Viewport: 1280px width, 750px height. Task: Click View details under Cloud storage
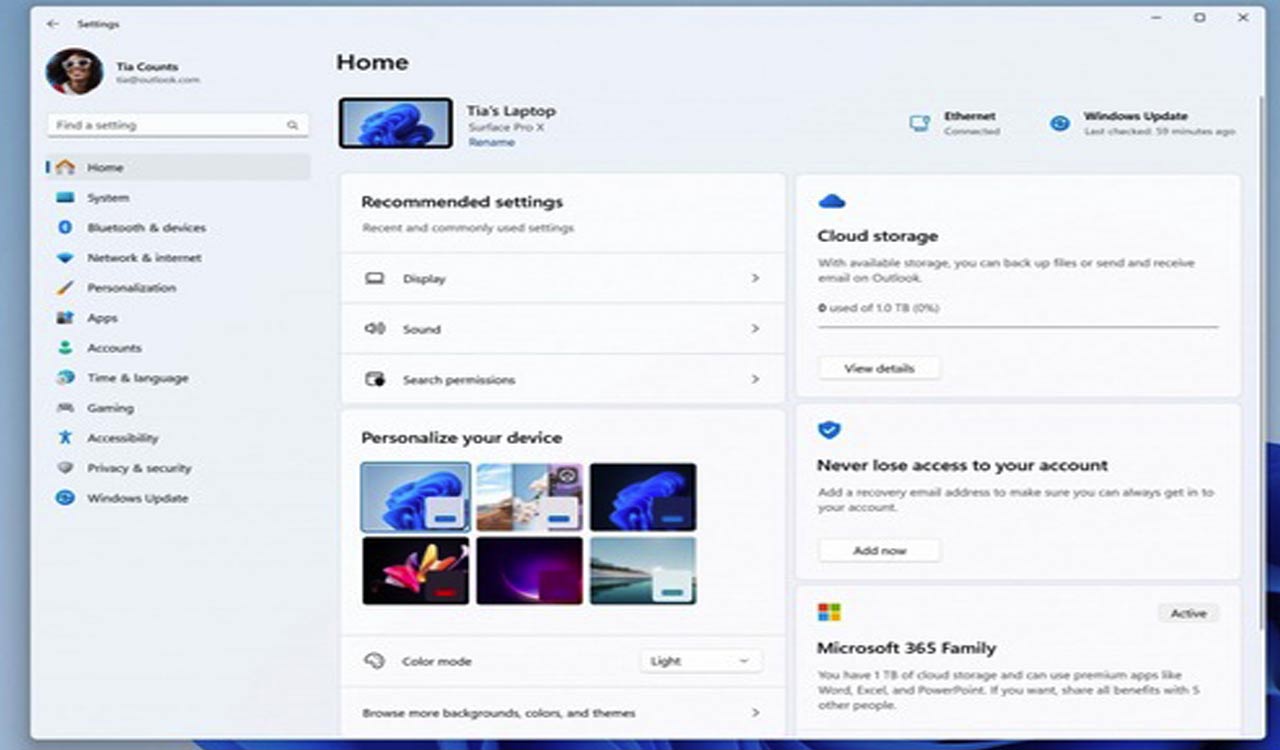(879, 367)
